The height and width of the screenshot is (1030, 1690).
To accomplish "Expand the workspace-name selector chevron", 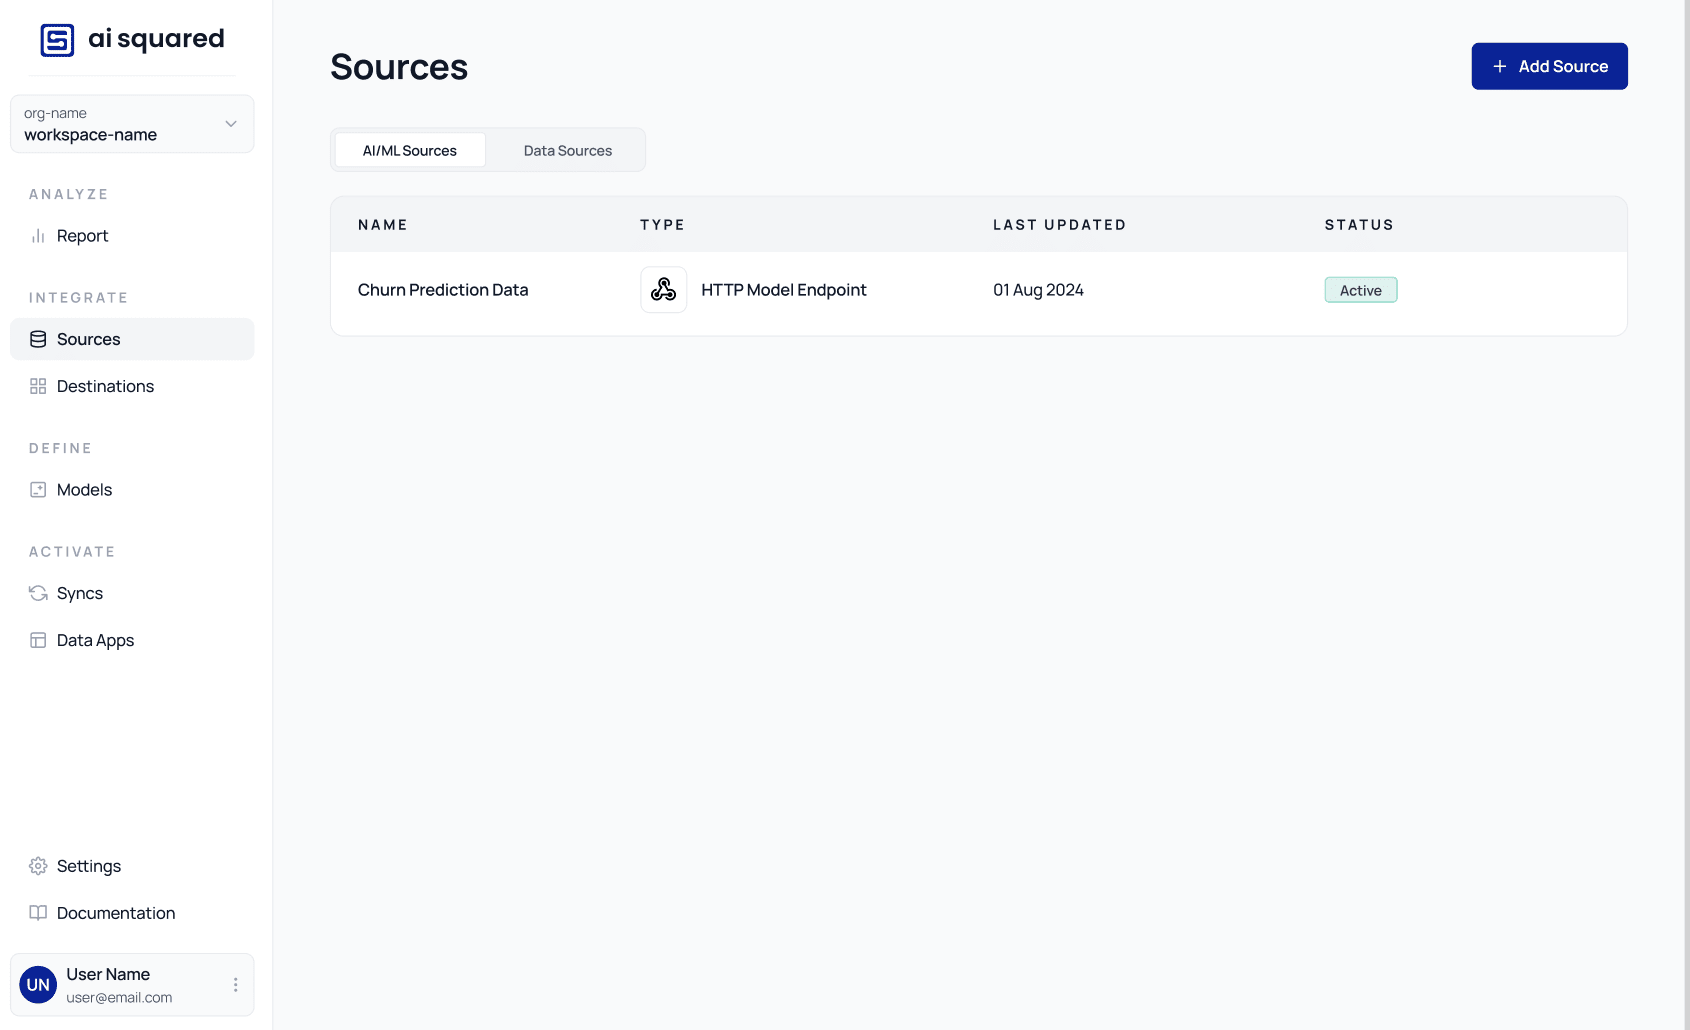I will point(231,124).
